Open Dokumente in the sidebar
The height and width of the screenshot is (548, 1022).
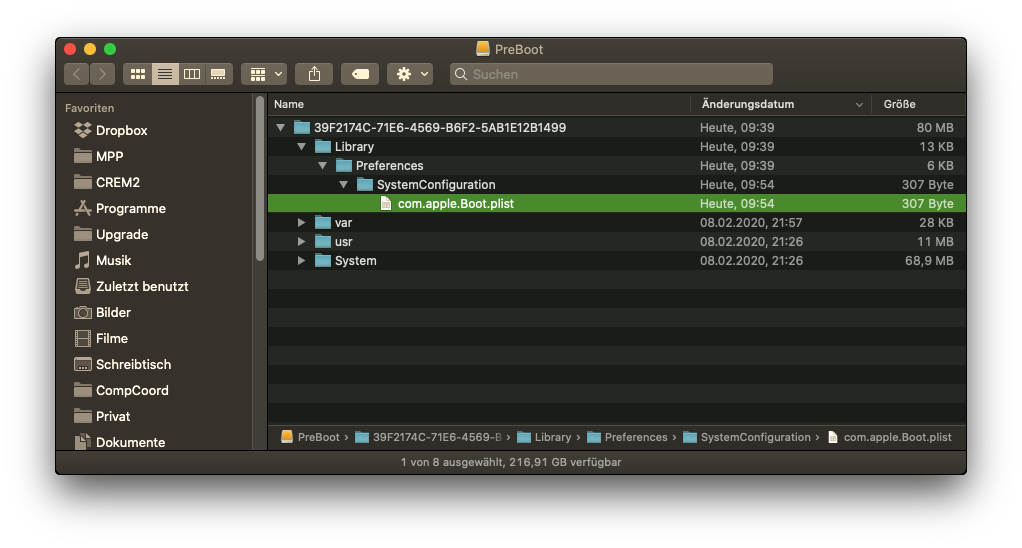tap(119, 442)
